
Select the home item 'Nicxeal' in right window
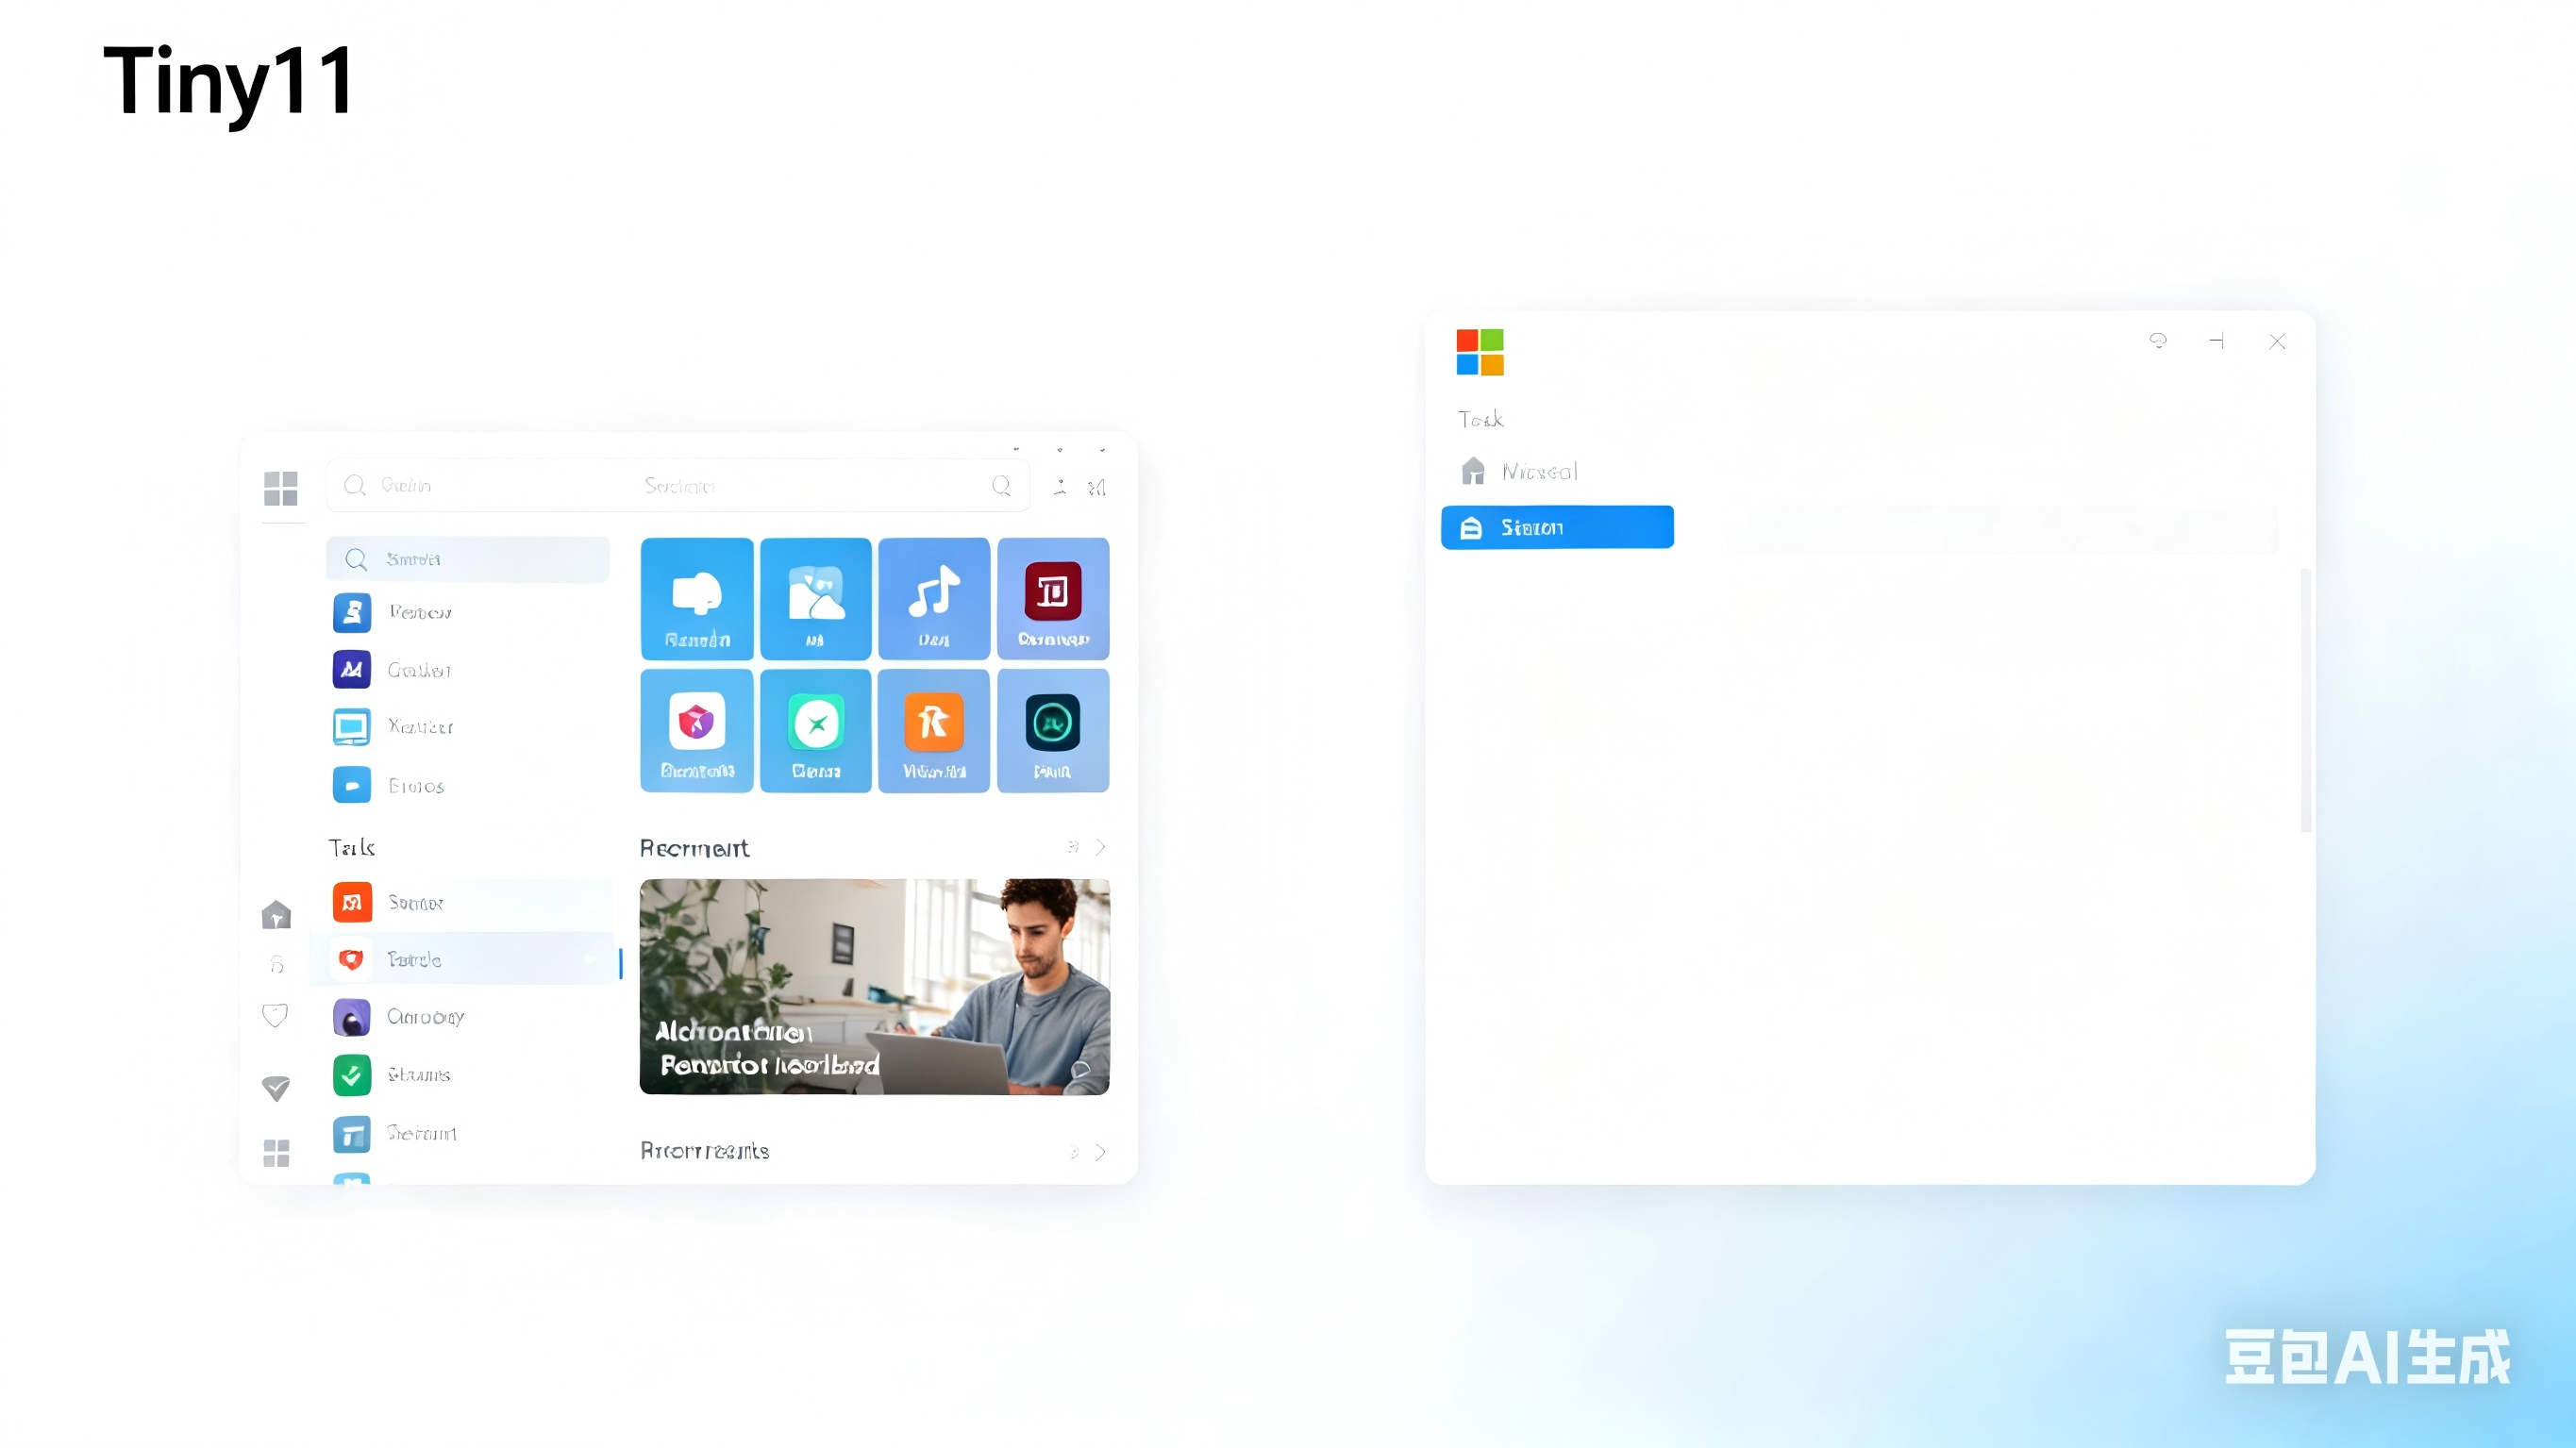1518,471
